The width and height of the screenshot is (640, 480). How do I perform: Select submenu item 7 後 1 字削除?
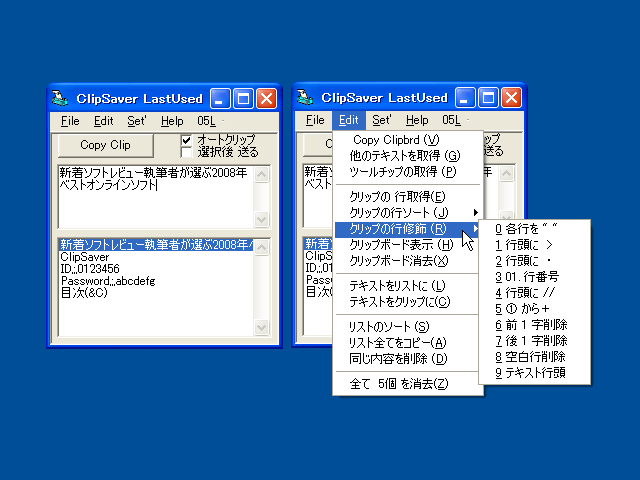click(534, 341)
